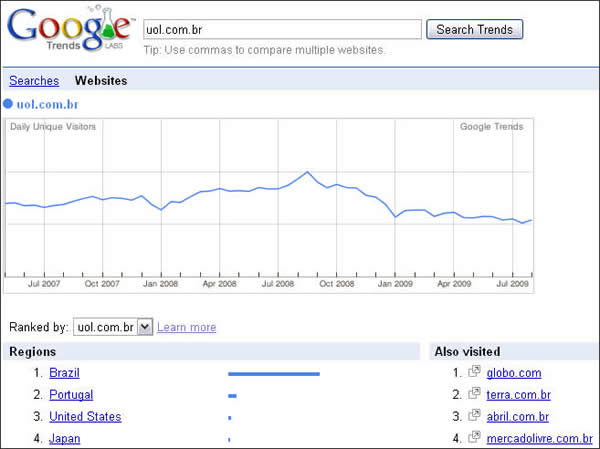Screen dimensions: 600x449
Task: Click the Brazil ranking bar
Action: tap(273, 374)
